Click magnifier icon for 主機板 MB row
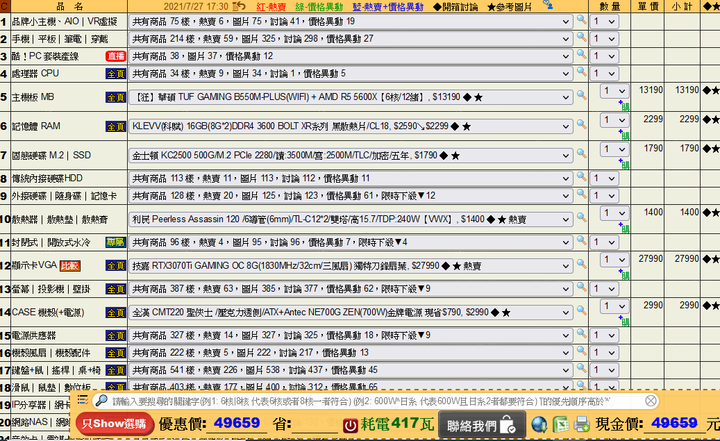Screen dimensions: 720x441 click(581, 95)
